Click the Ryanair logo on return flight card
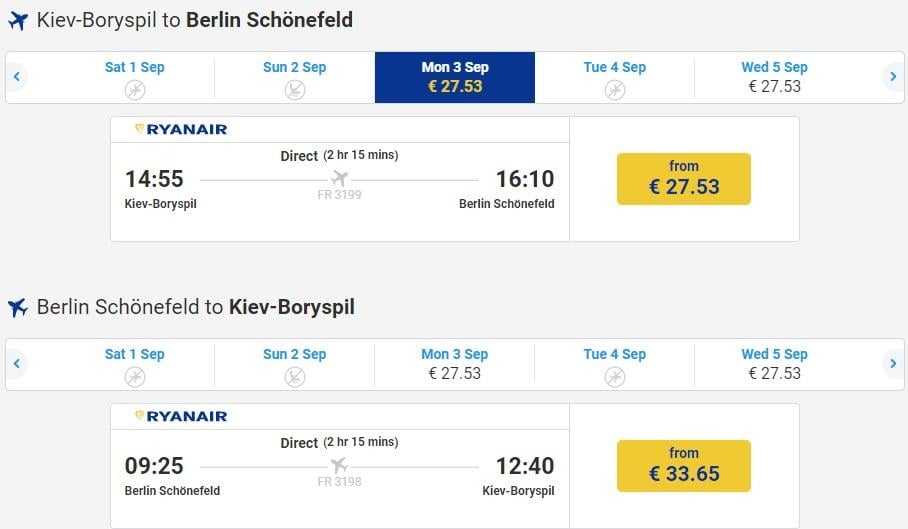 pyautogui.click(x=181, y=416)
